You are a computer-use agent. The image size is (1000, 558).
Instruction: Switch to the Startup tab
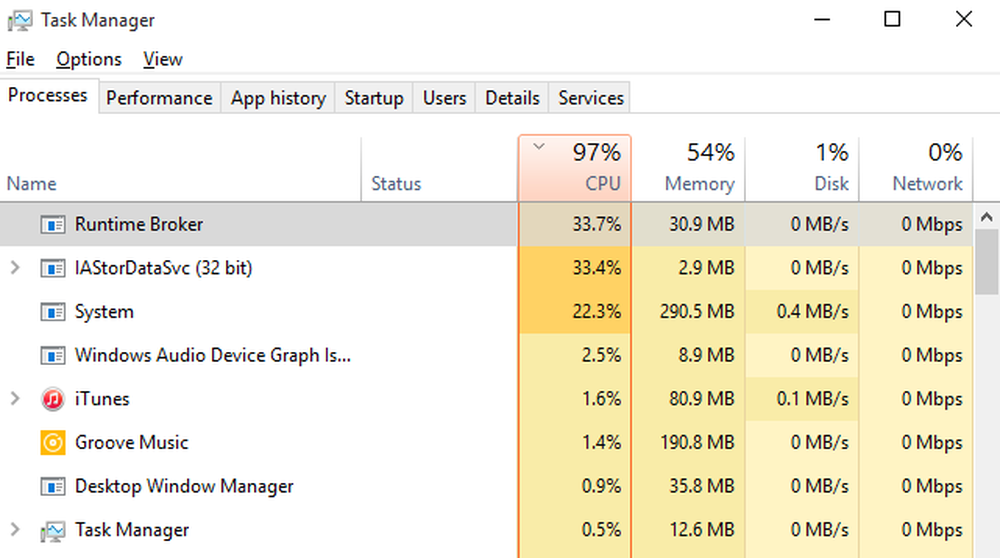click(374, 98)
